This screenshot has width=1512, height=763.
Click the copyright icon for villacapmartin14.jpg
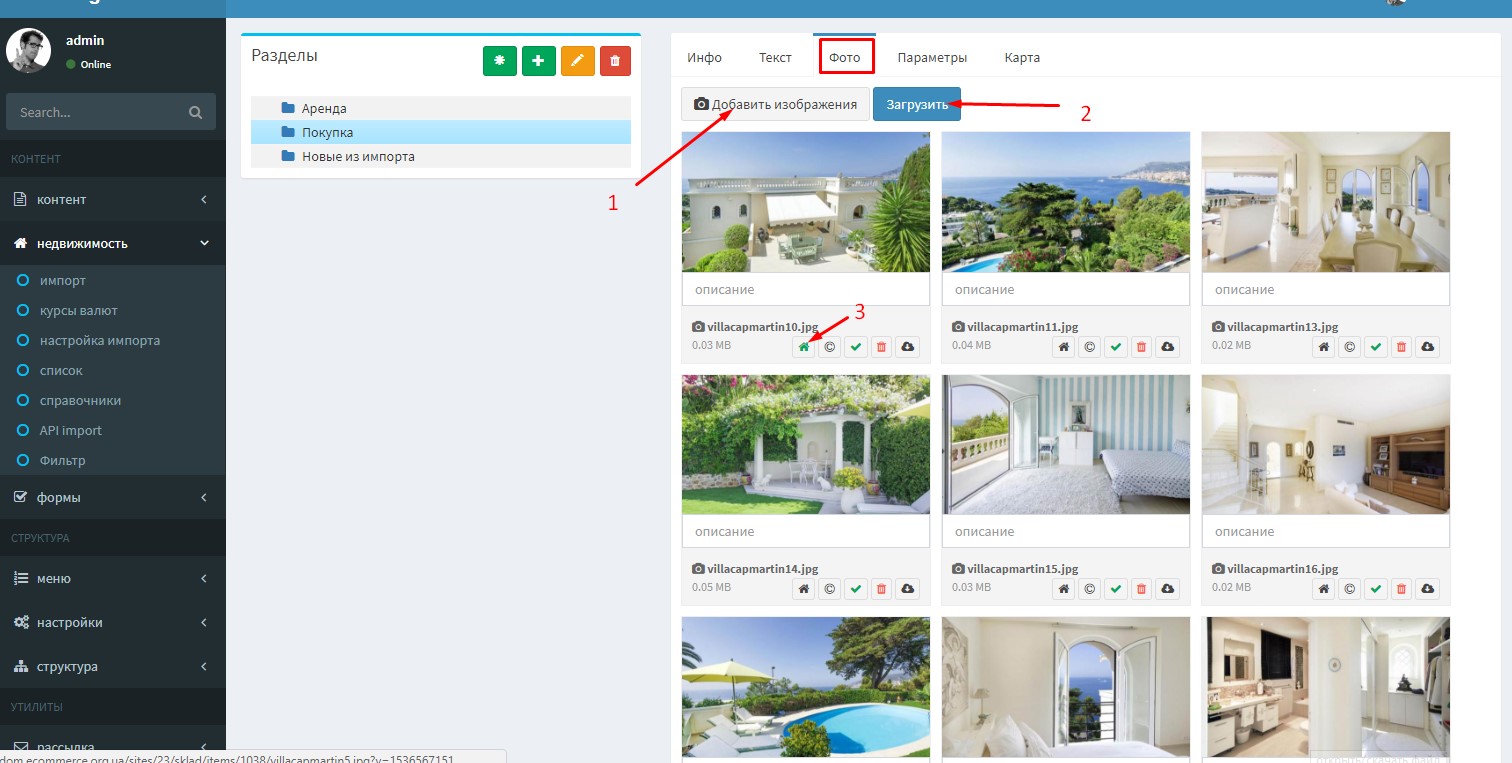(829, 589)
